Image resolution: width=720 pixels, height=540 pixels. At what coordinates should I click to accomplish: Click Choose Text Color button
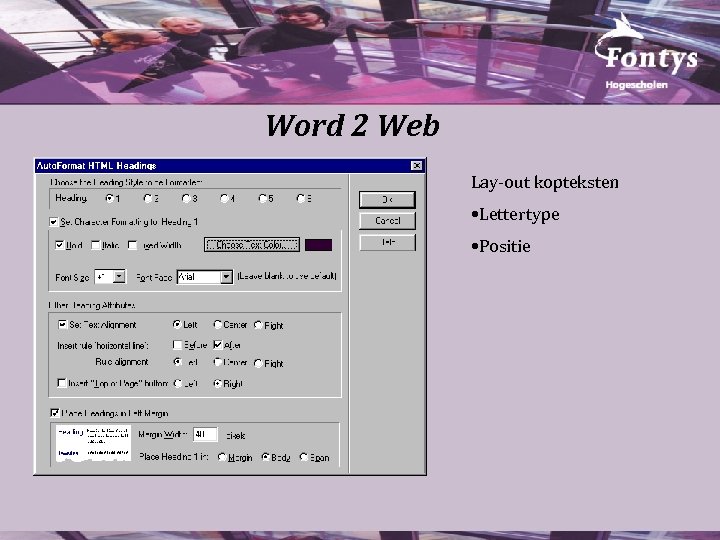point(252,245)
